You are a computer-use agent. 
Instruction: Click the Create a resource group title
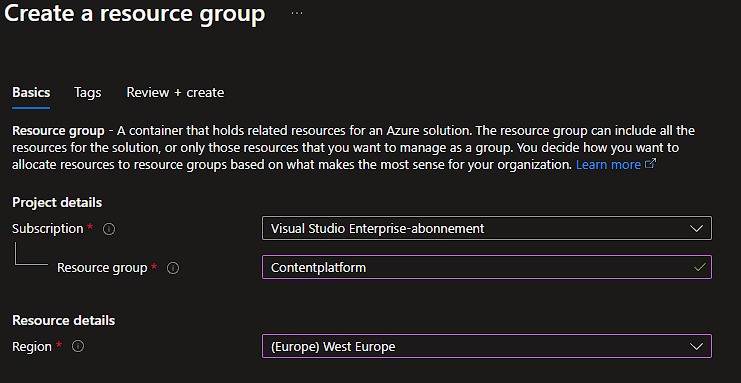135,14
